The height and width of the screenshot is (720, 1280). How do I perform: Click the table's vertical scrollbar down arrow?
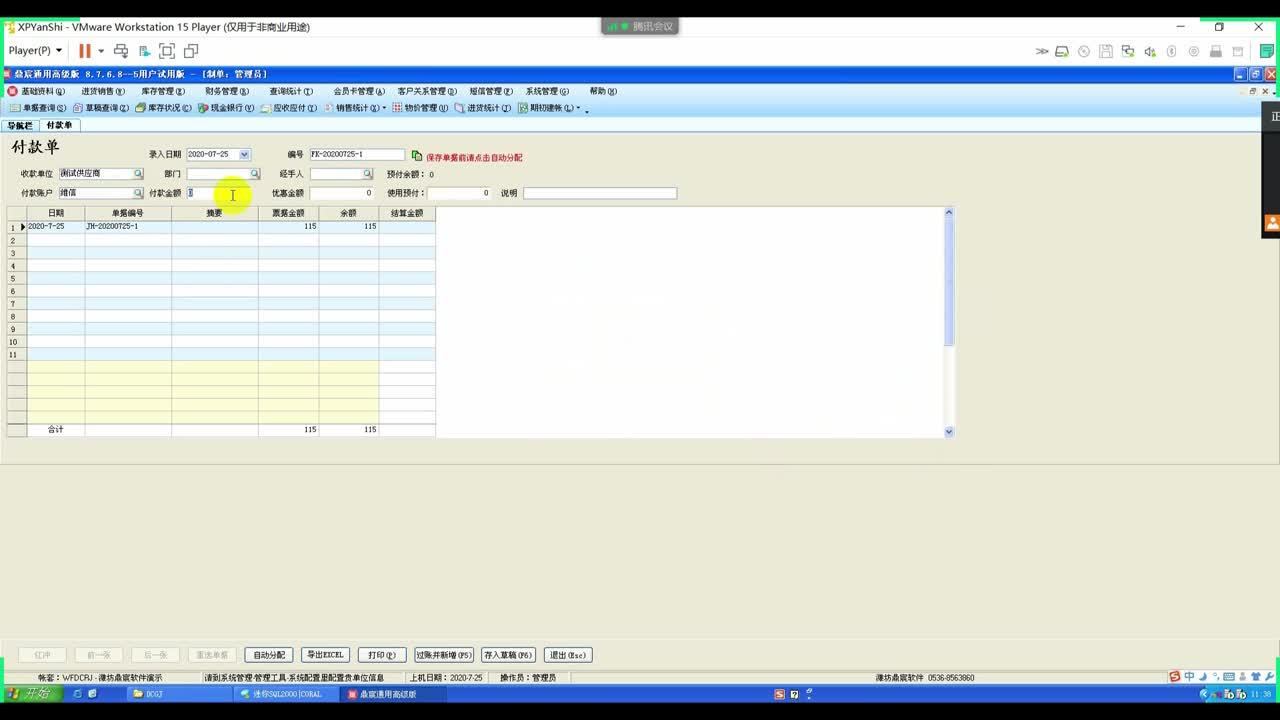pos(949,431)
